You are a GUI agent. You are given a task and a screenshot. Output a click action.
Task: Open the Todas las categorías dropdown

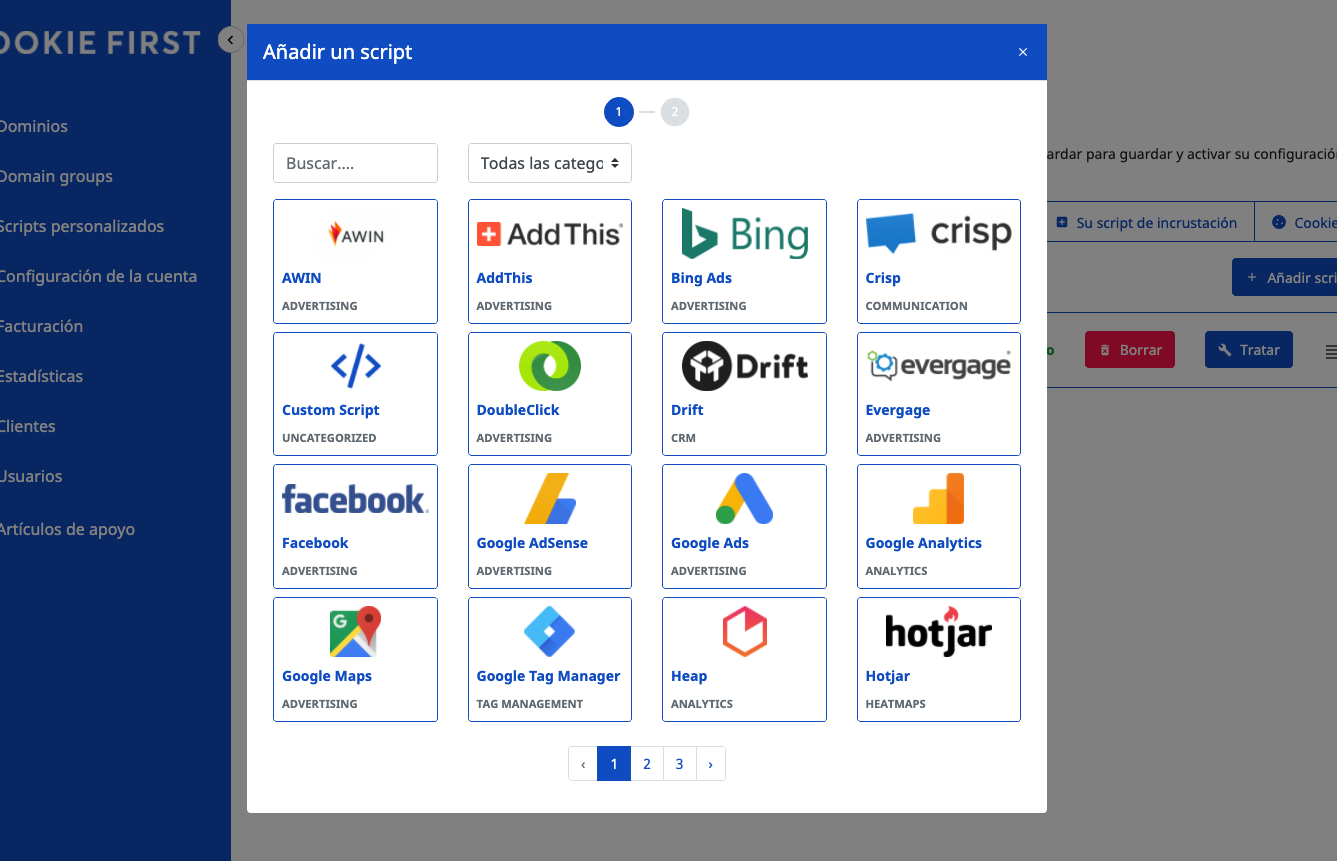[550, 163]
